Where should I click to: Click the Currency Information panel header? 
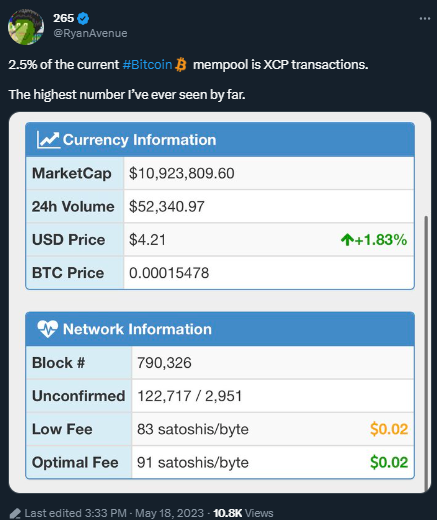(220, 140)
